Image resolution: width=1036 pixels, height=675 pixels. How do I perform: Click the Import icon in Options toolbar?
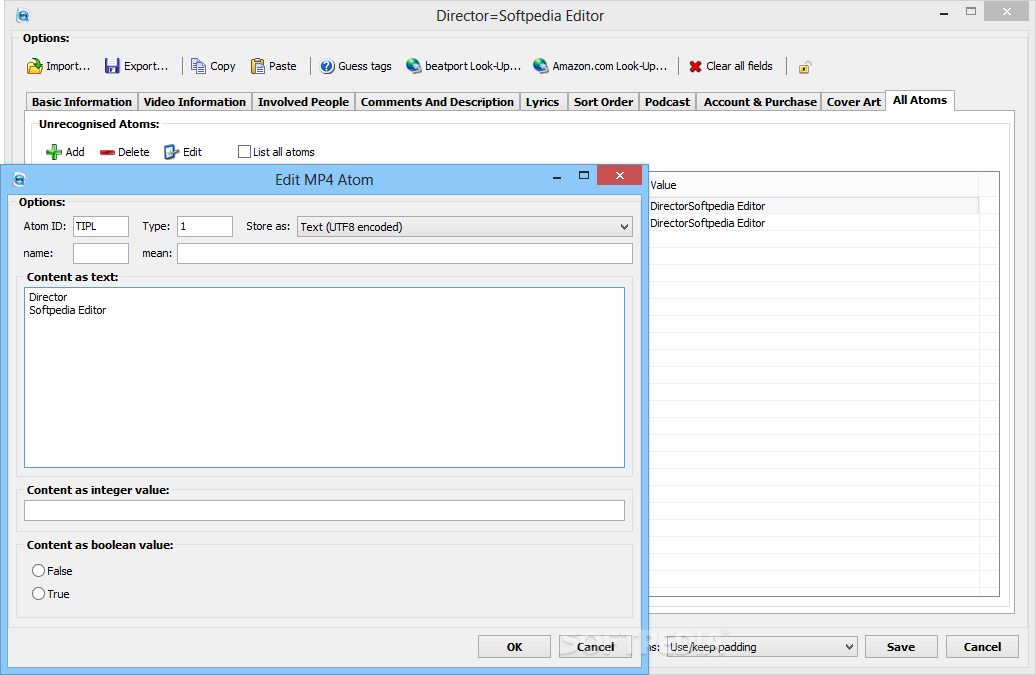[x=34, y=66]
